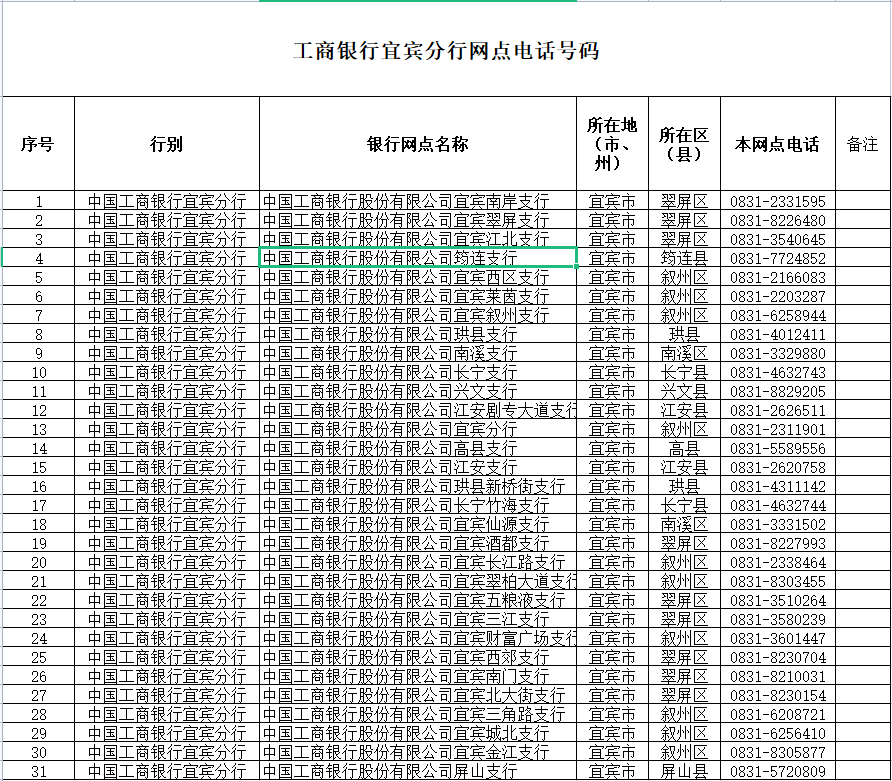The image size is (892, 781).
Task: Select phone number 0831-4311142
Action: click(778, 486)
